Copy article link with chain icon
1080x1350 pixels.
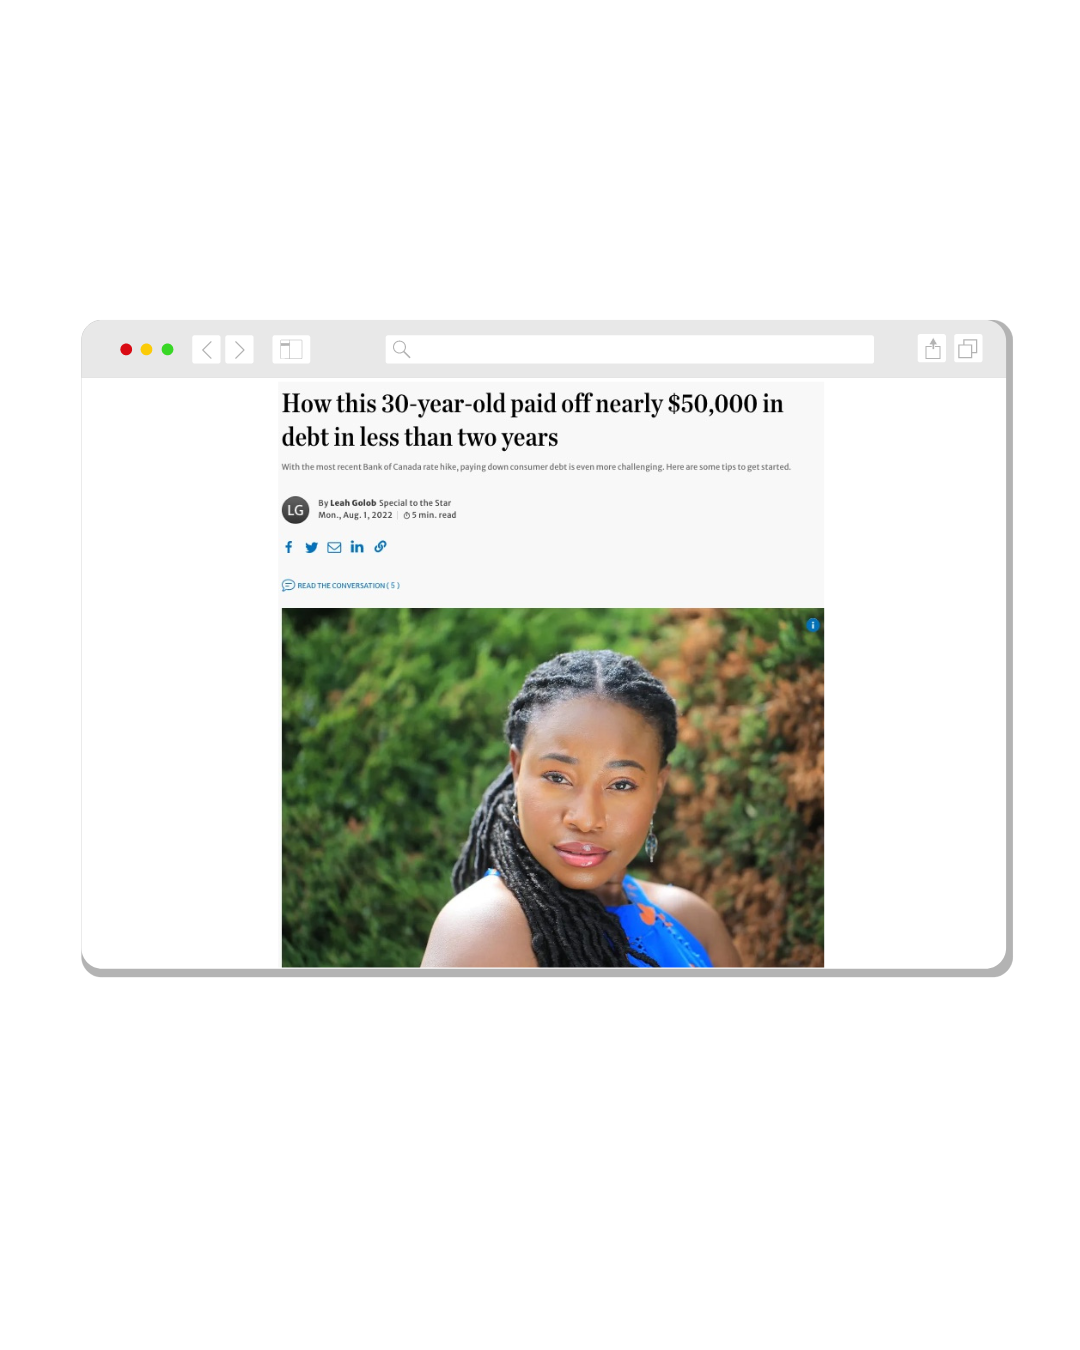[380, 547]
